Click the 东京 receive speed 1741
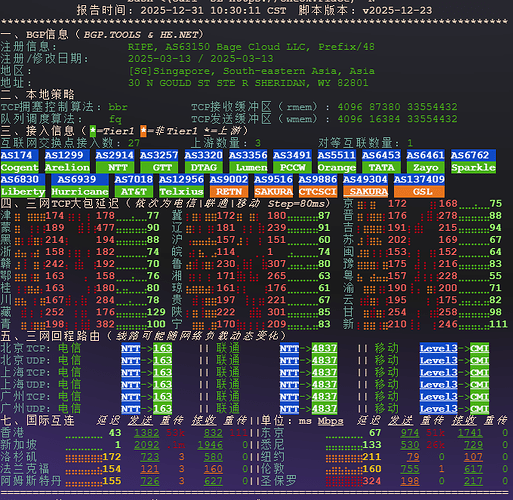The width and height of the screenshot is (513, 500). [470, 433]
